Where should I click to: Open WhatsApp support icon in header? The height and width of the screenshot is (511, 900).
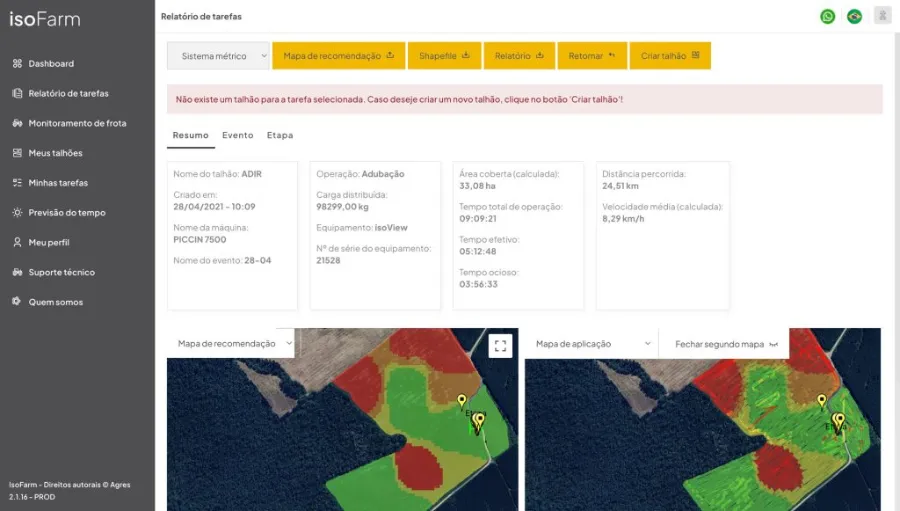tap(827, 16)
